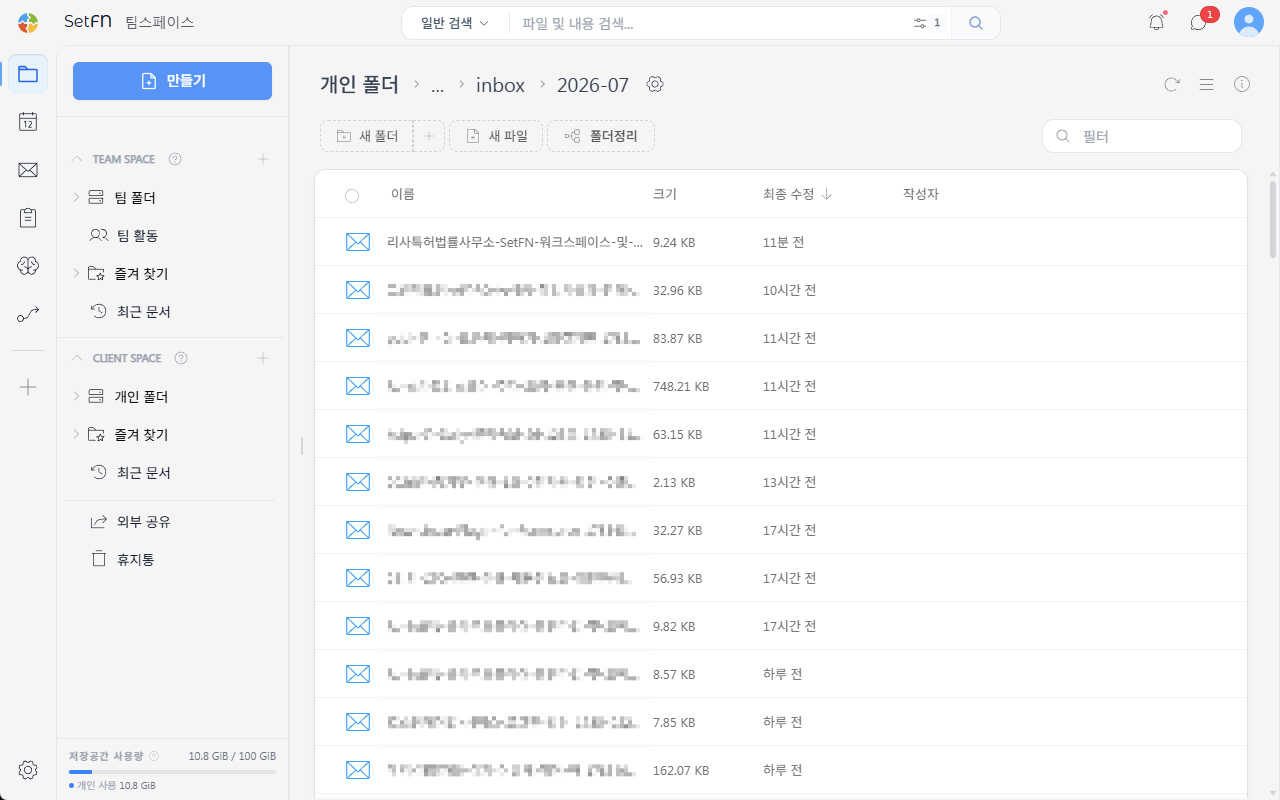The height and width of the screenshot is (800, 1280).
Task: Sort by 크기 column header
Action: point(664,194)
